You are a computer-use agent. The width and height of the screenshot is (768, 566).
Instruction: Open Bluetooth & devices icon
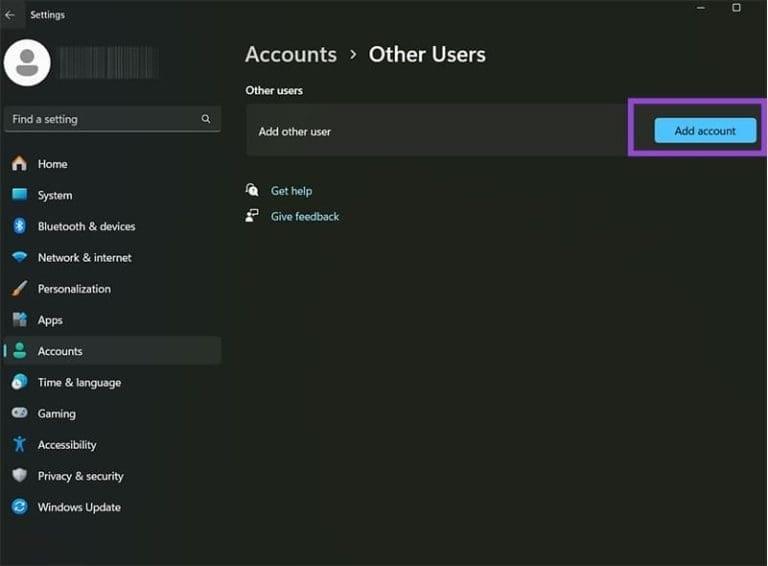pyautogui.click(x=19, y=226)
